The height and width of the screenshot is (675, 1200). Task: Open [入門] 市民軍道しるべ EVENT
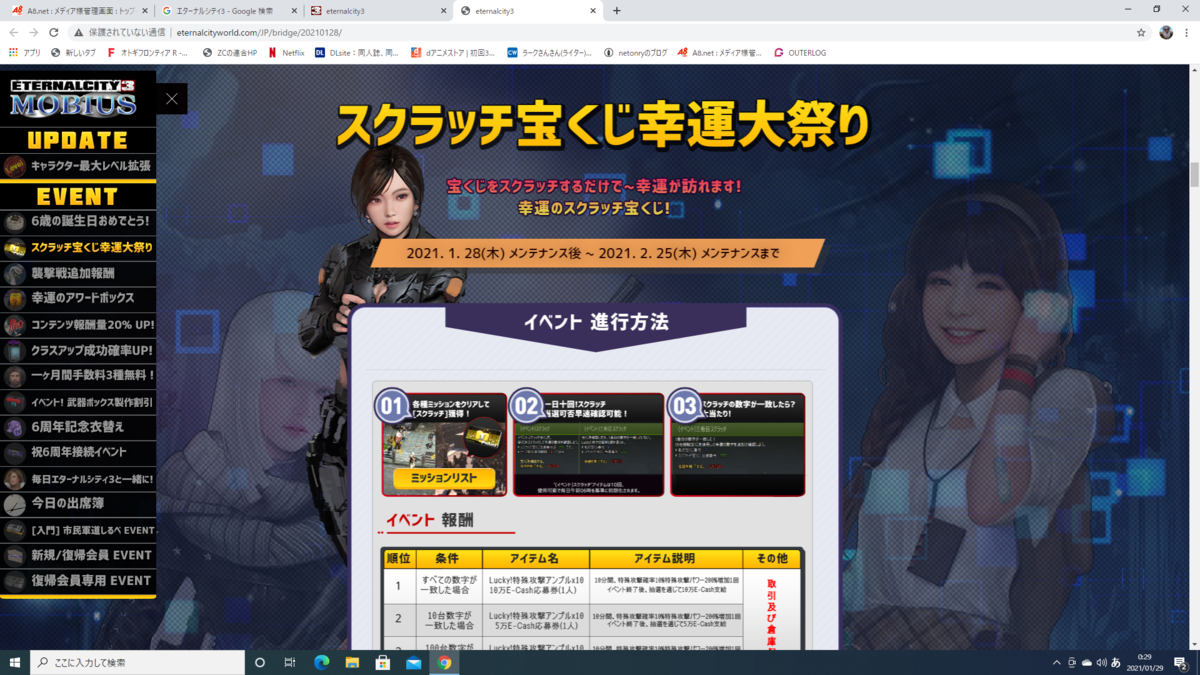tap(78, 530)
